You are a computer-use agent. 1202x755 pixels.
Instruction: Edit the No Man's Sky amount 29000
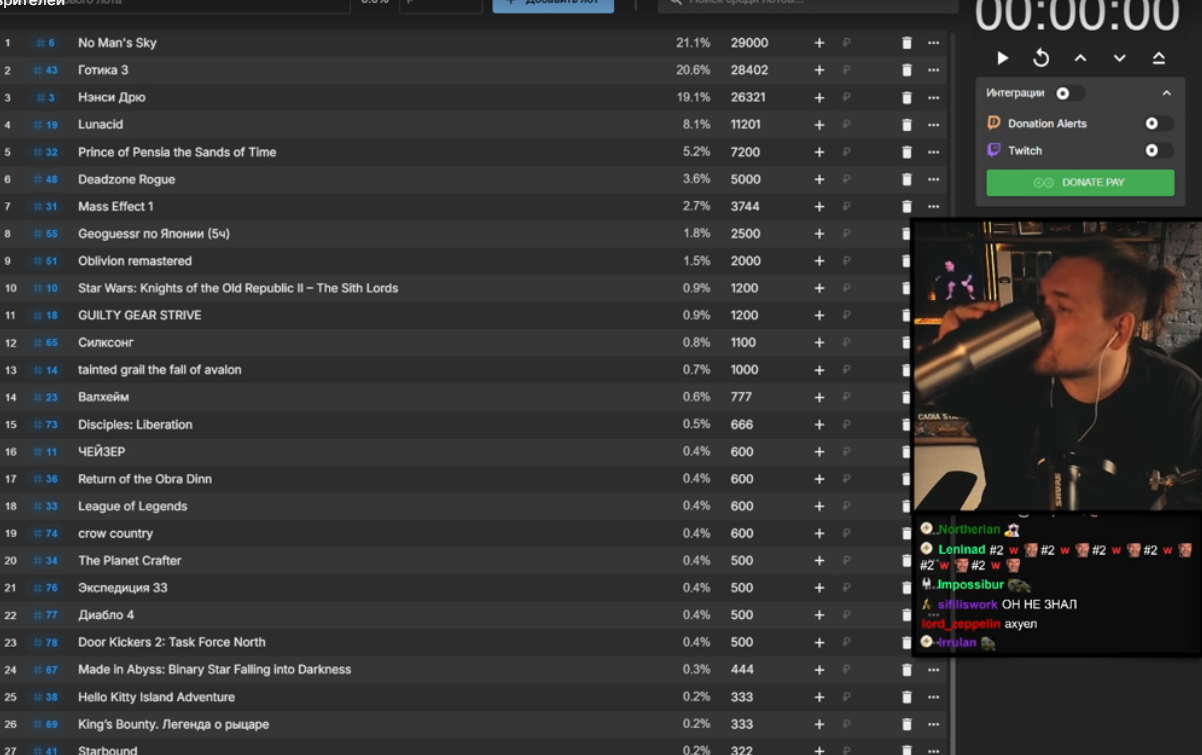click(749, 43)
